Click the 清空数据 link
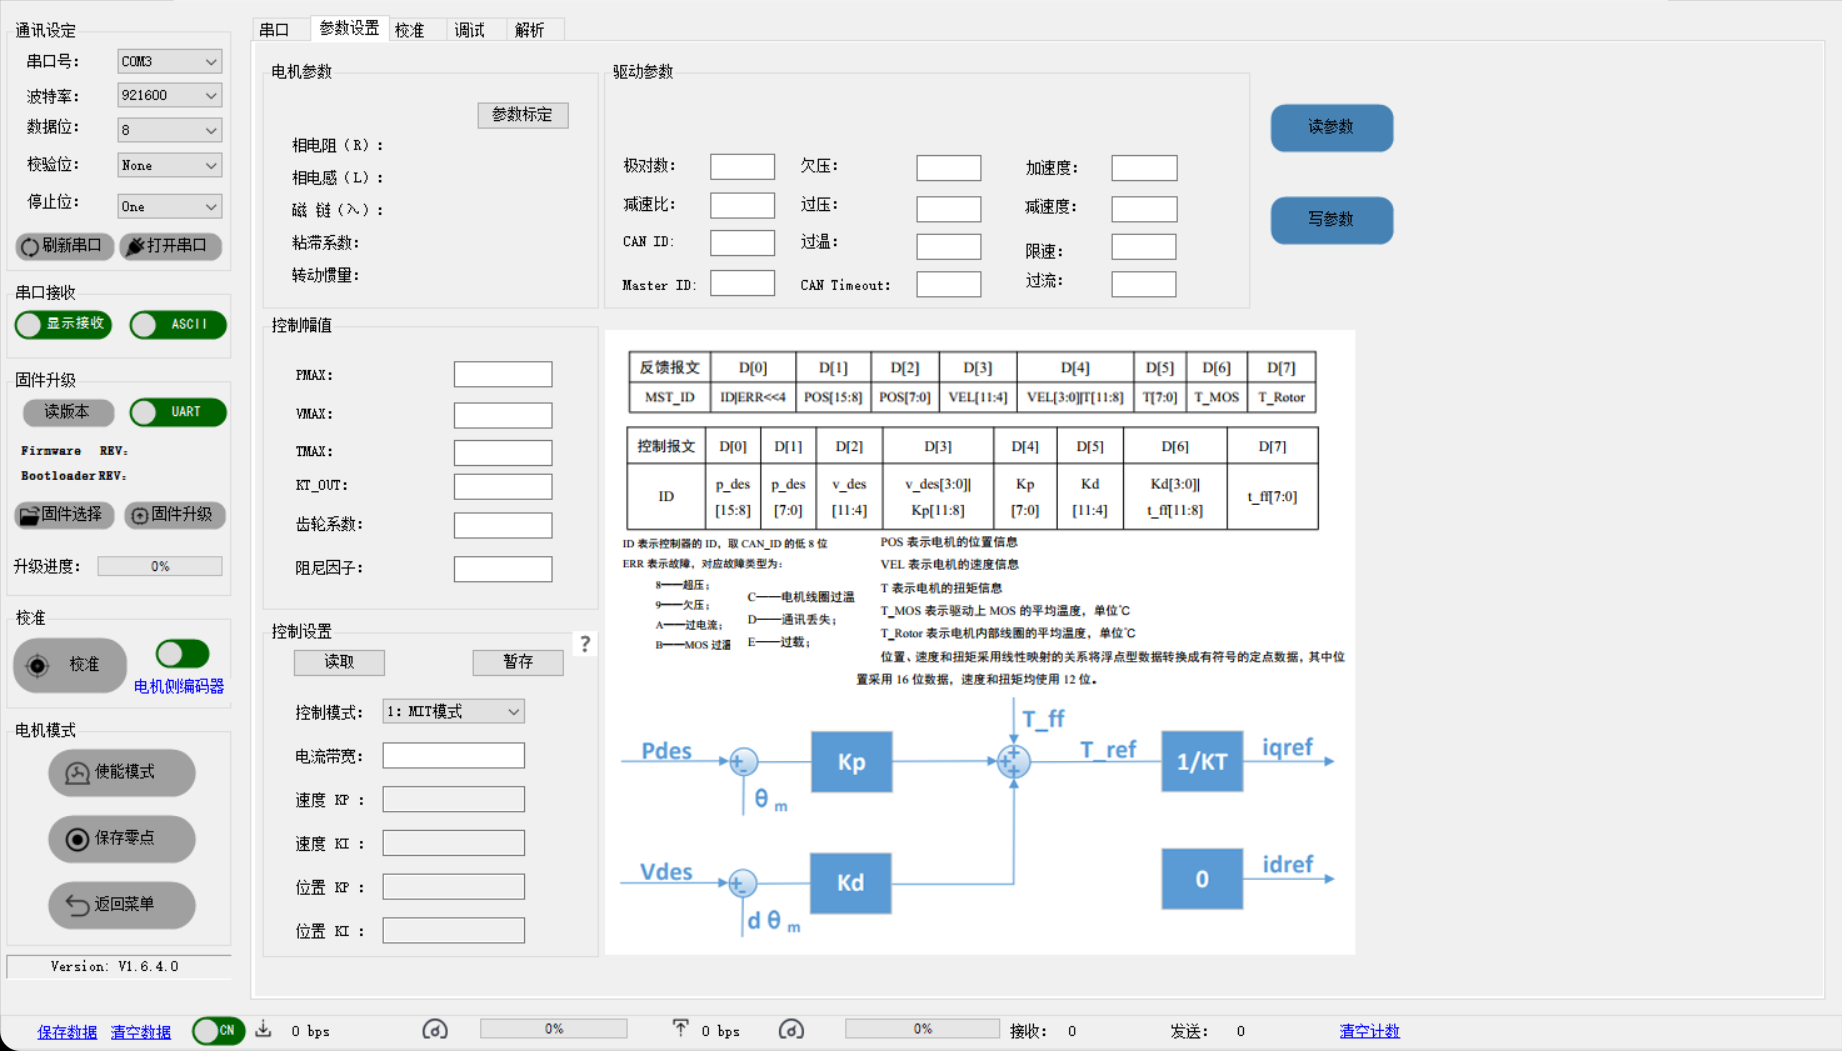 point(141,1032)
